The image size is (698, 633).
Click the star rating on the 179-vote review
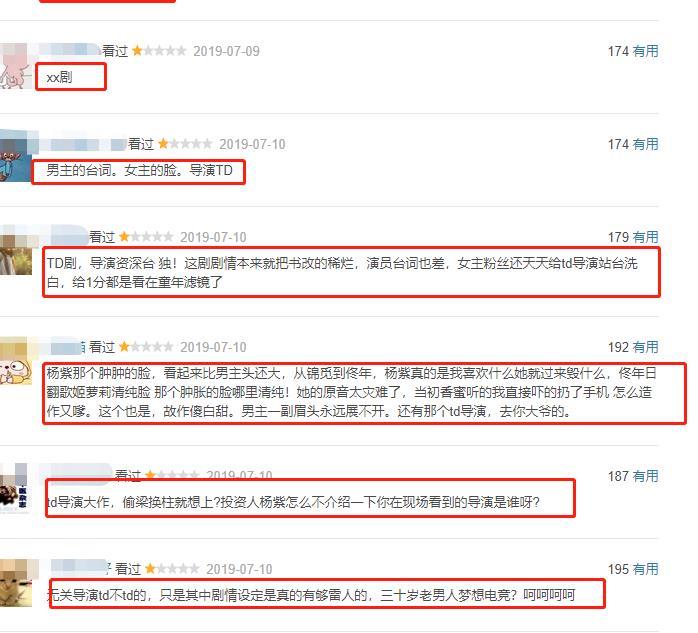[146, 236]
